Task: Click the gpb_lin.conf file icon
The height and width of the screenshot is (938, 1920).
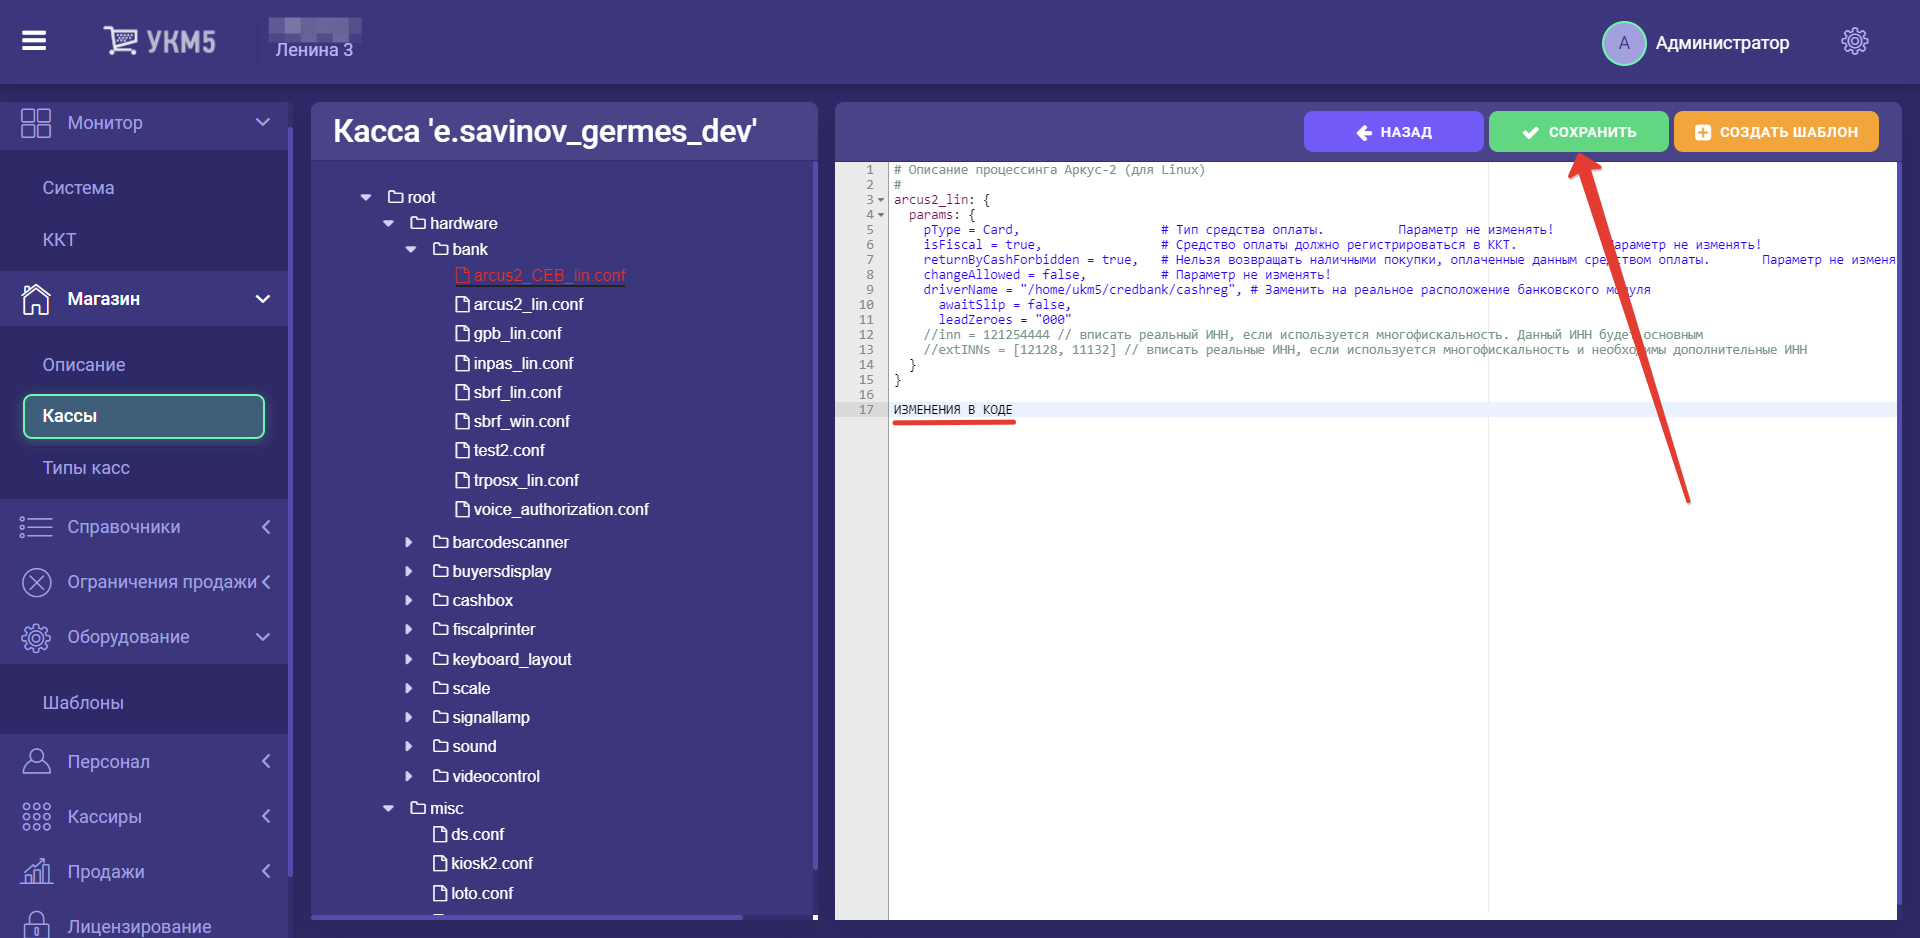Action: (x=462, y=333)
